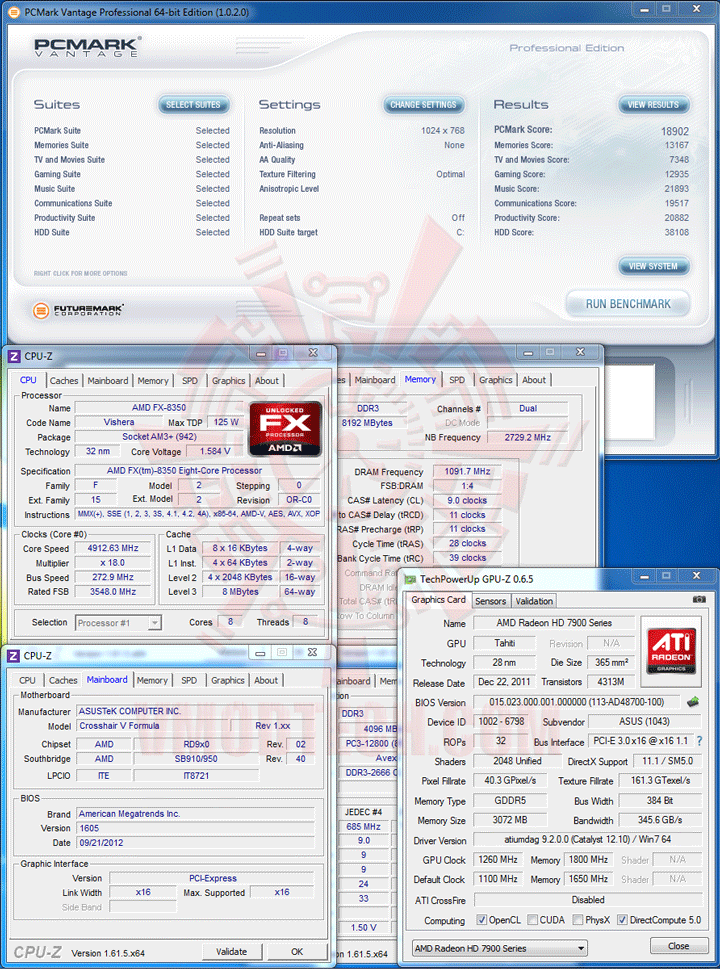Viewport: 720px width, 969px height.
Task: Click the Core Speed value 4912.63 MHz
Action: [x=113, y=548]
